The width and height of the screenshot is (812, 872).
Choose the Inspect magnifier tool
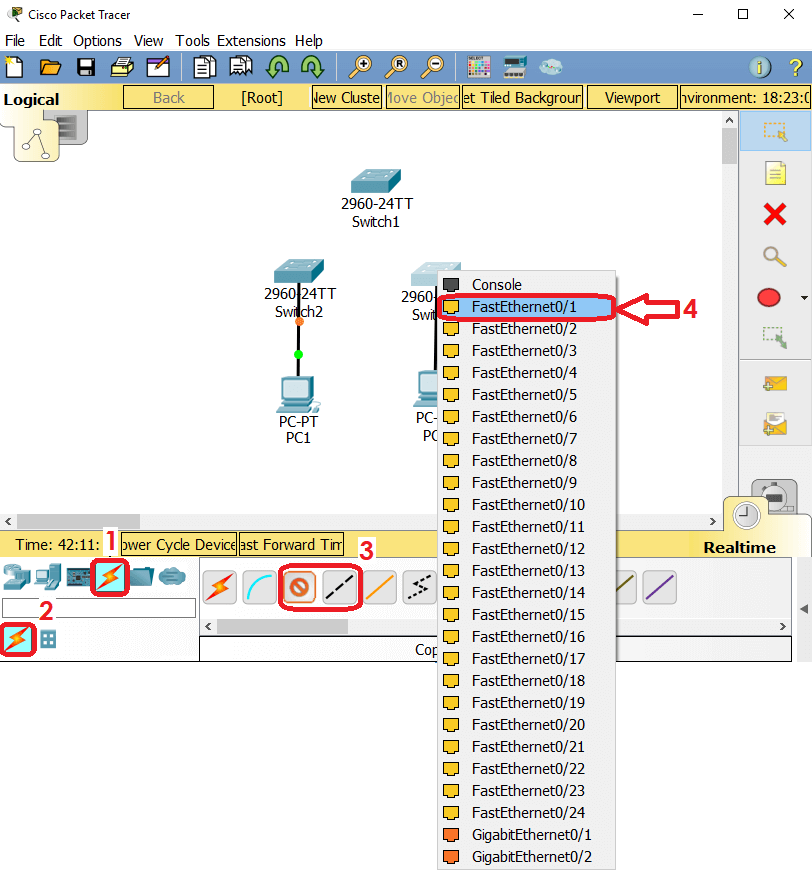775,256
